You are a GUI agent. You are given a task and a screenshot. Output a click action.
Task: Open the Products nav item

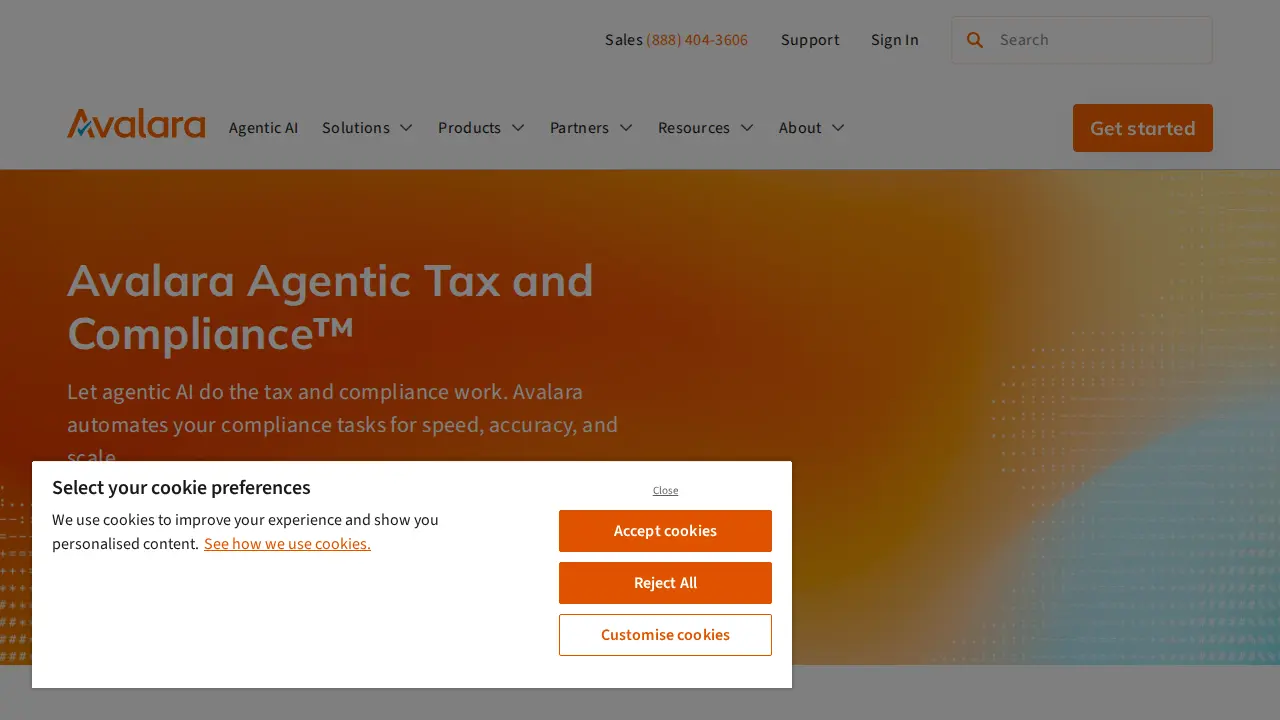[469, 128]
